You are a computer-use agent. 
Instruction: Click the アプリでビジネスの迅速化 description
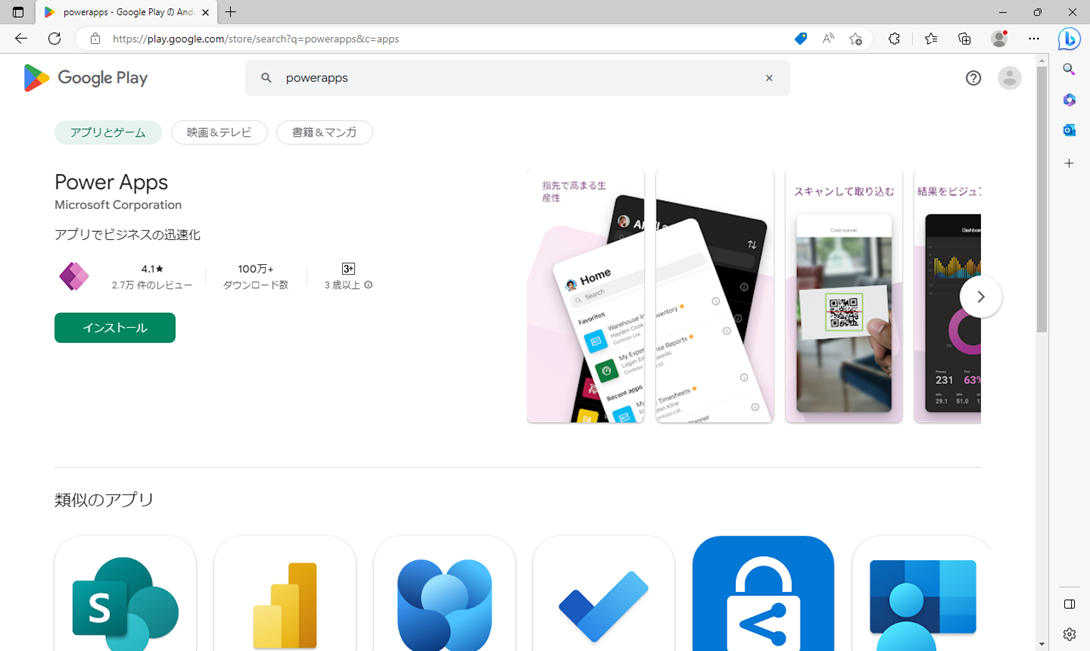coord(127,235)
